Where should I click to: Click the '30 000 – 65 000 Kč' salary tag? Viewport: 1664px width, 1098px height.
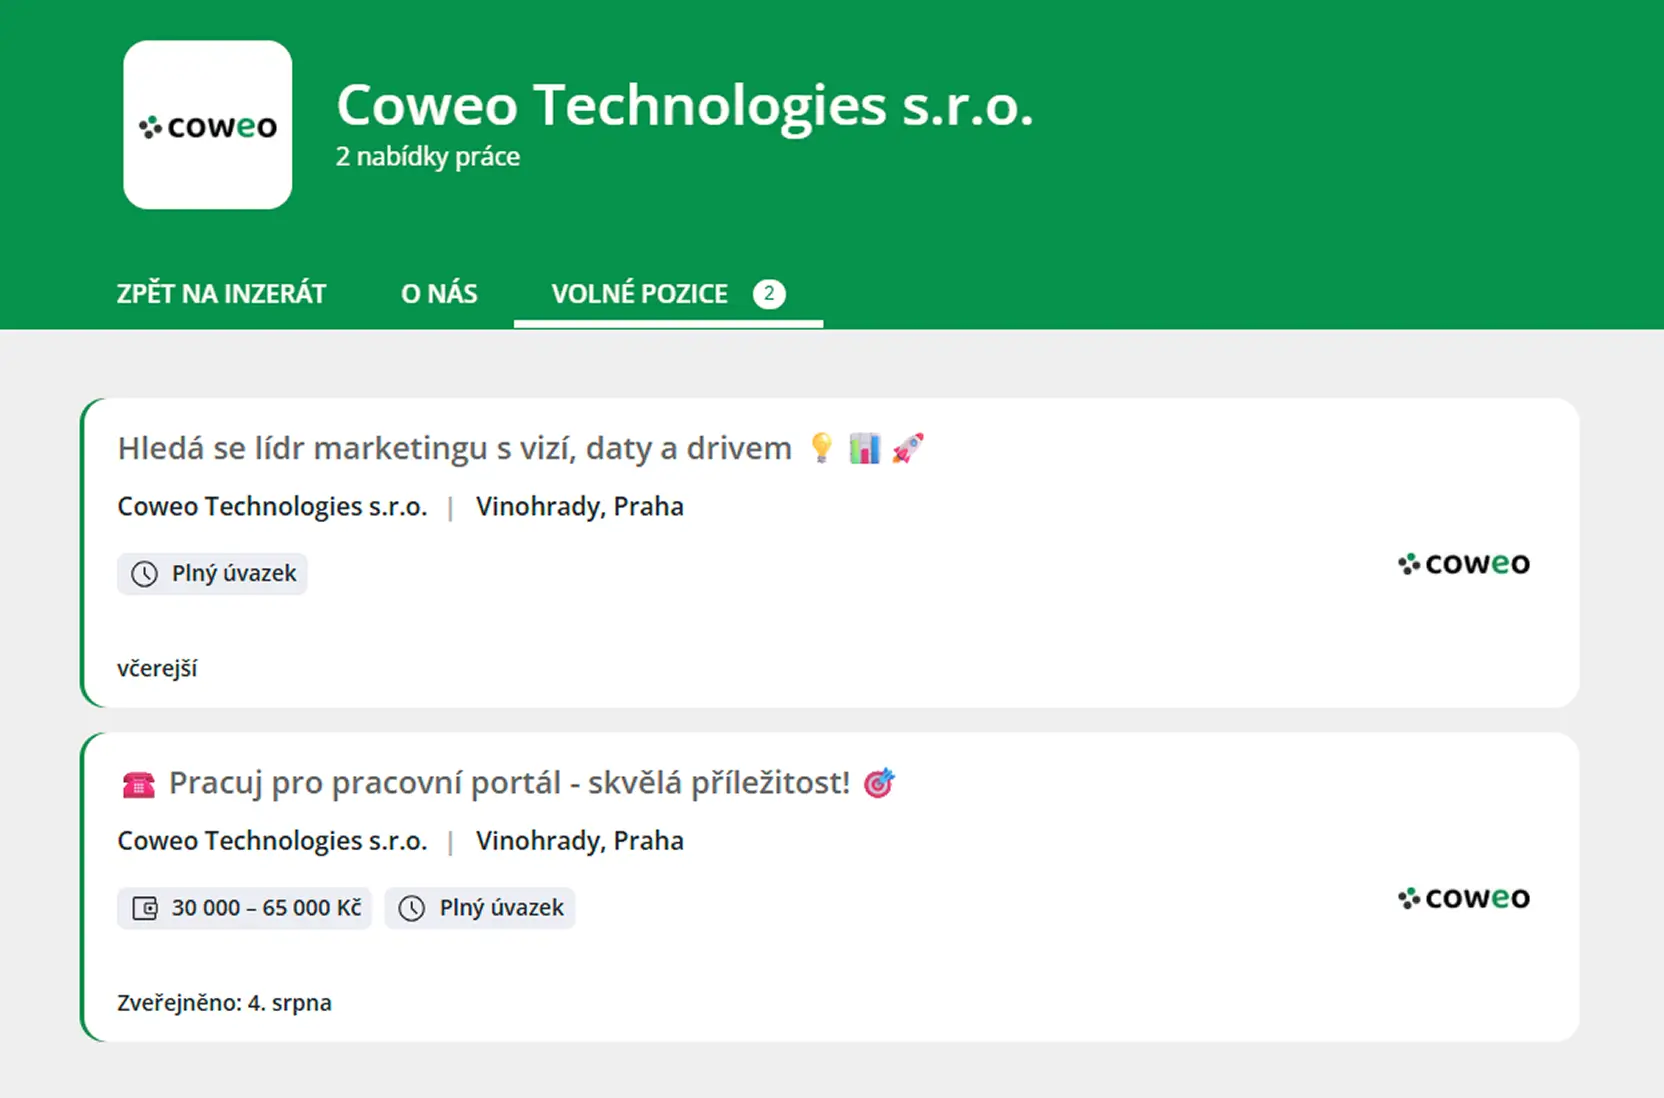(x=244, y=908)
